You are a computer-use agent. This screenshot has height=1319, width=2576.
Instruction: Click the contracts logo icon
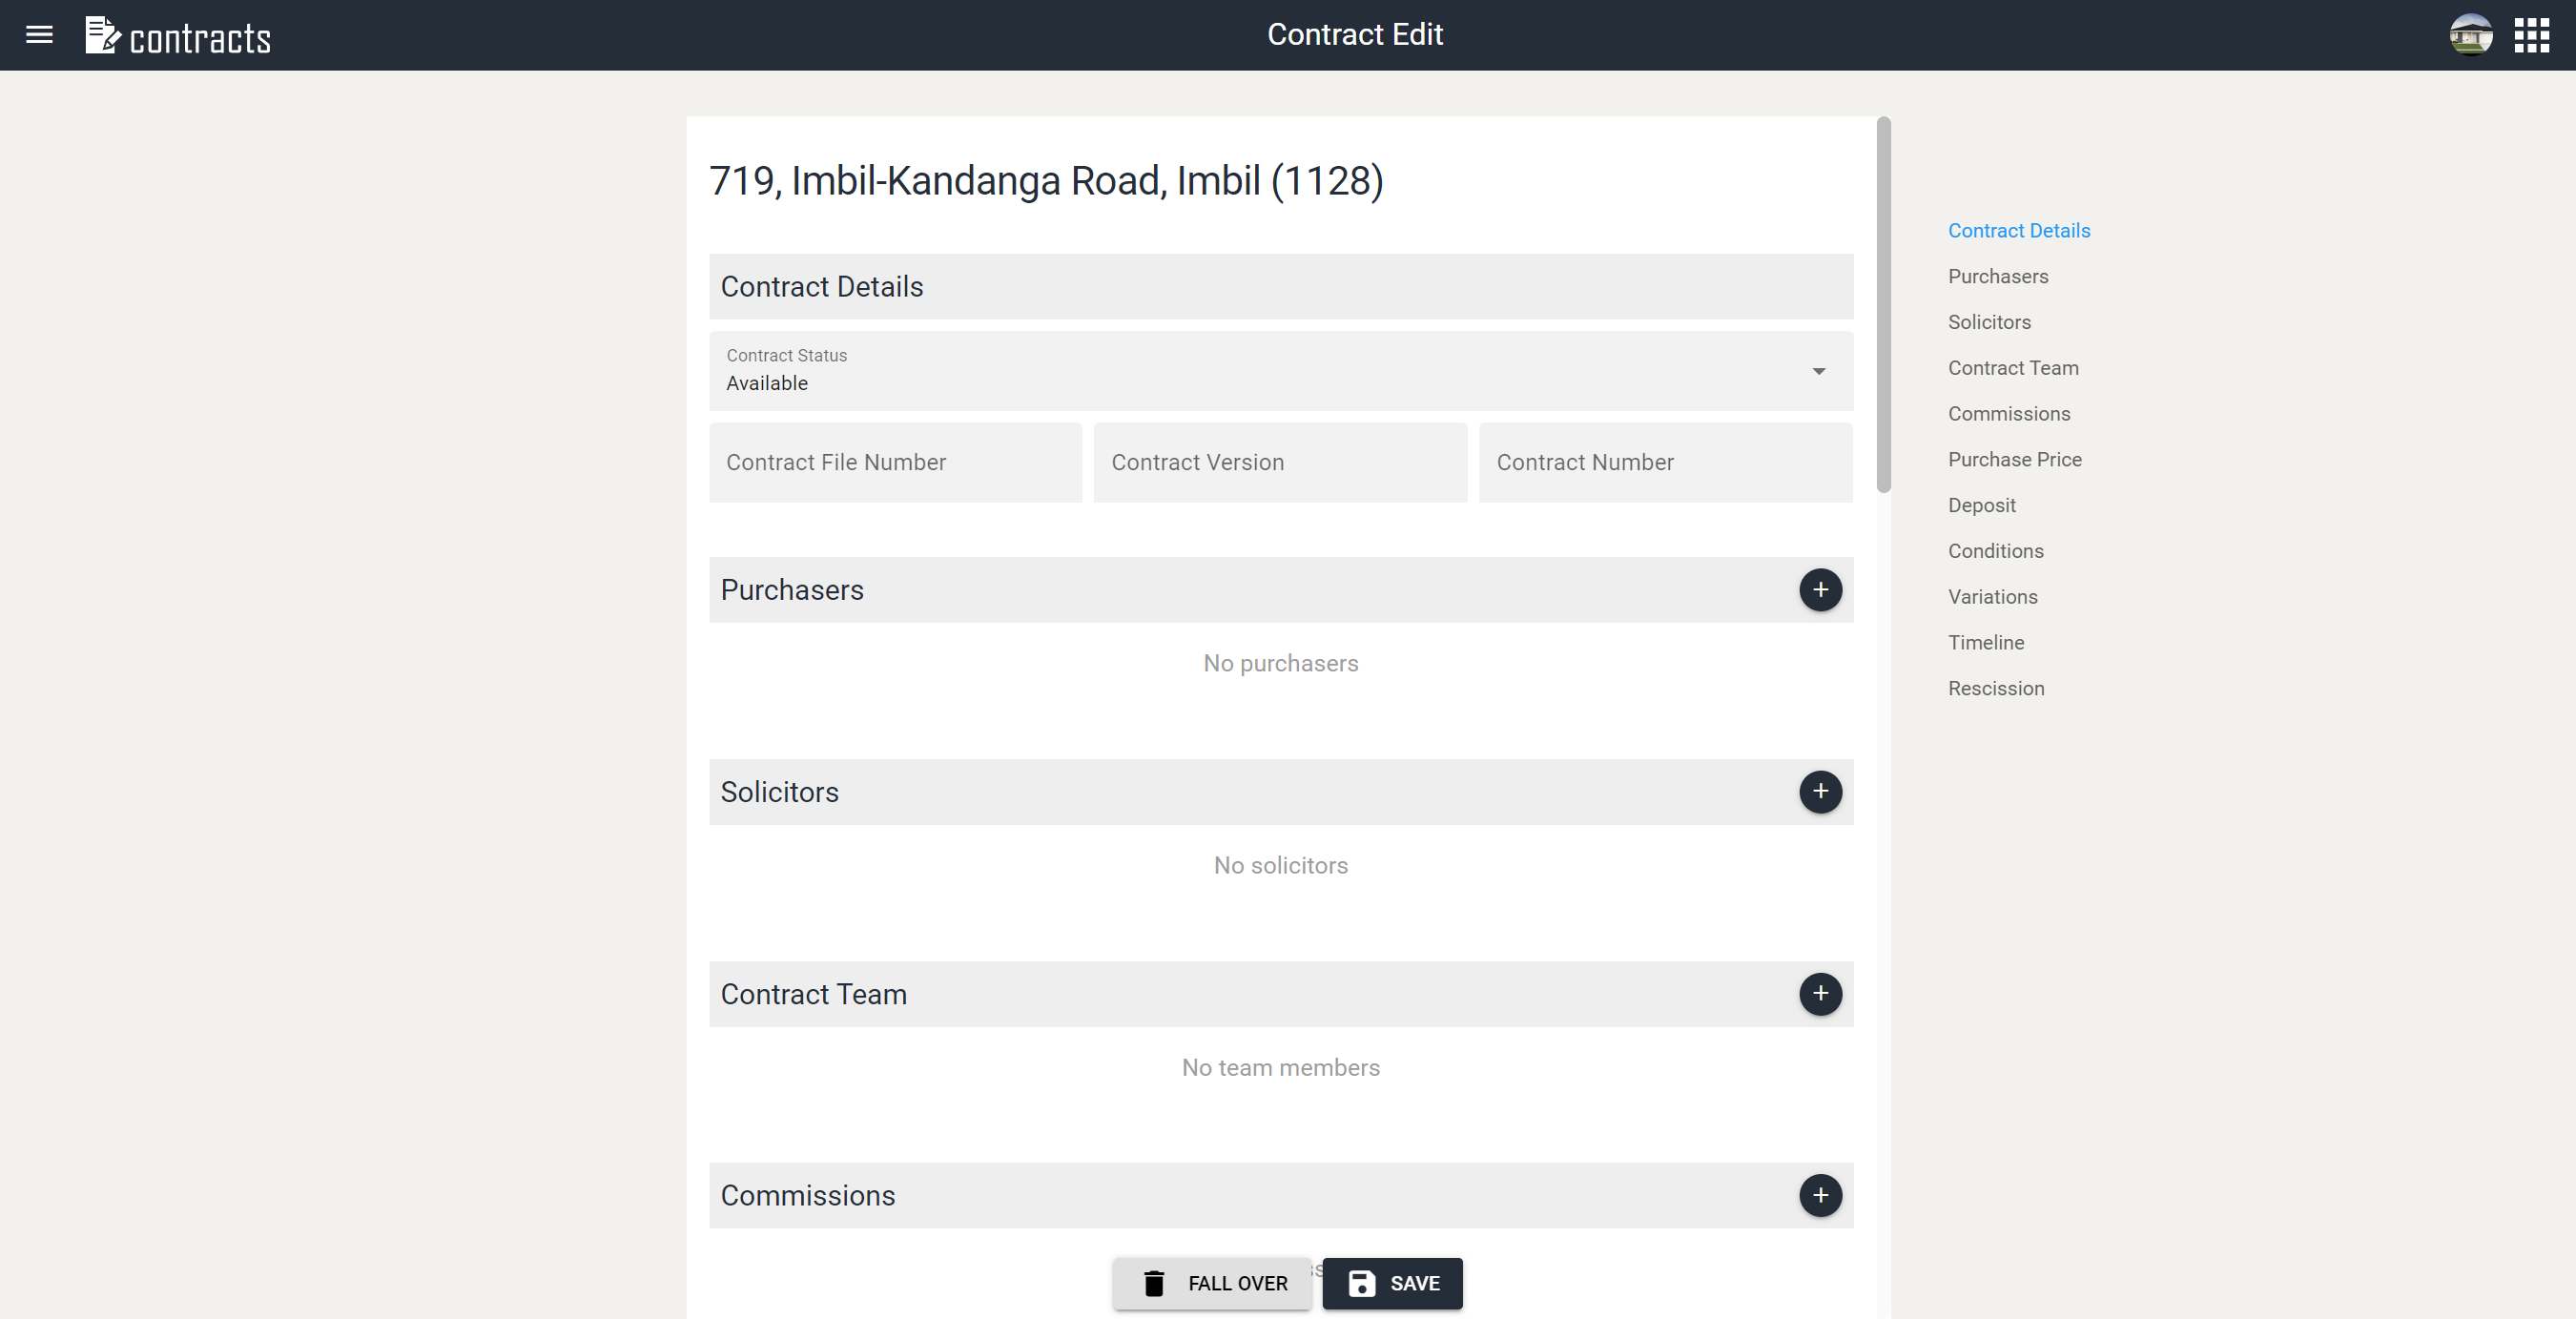point(102,35)
